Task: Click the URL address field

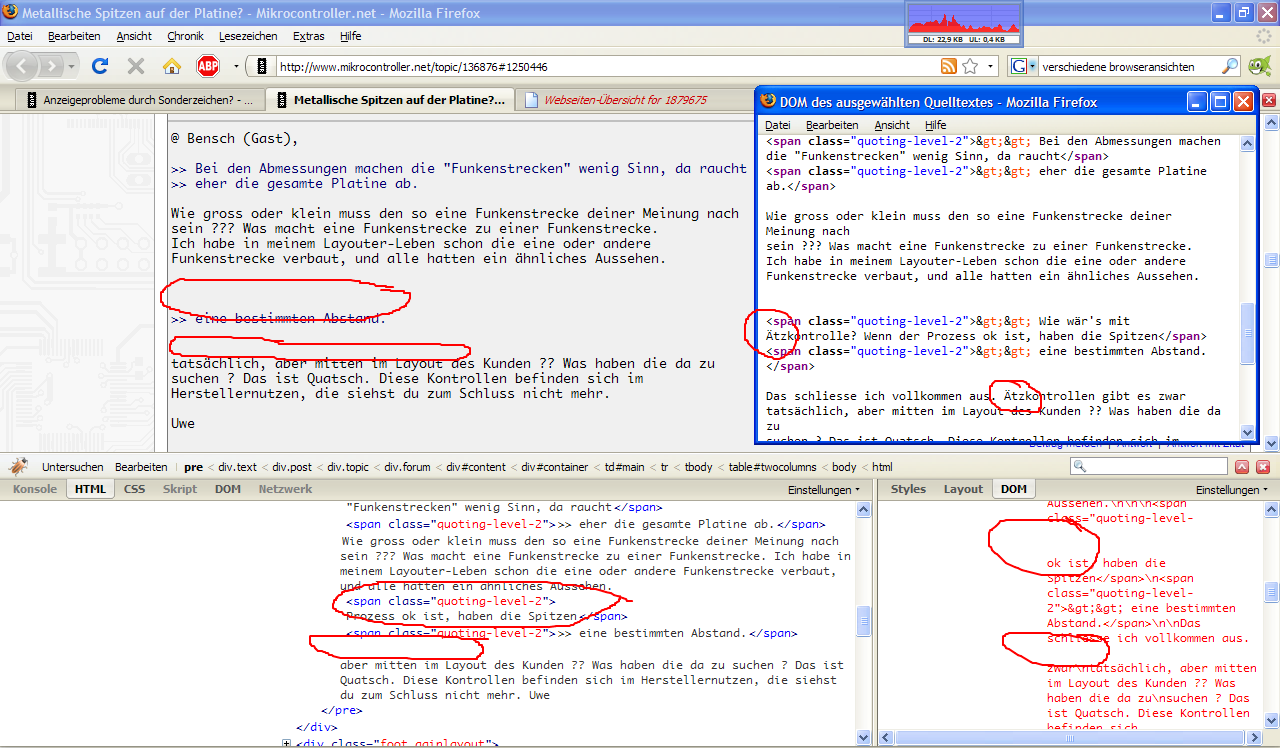Action: point(605,67)
